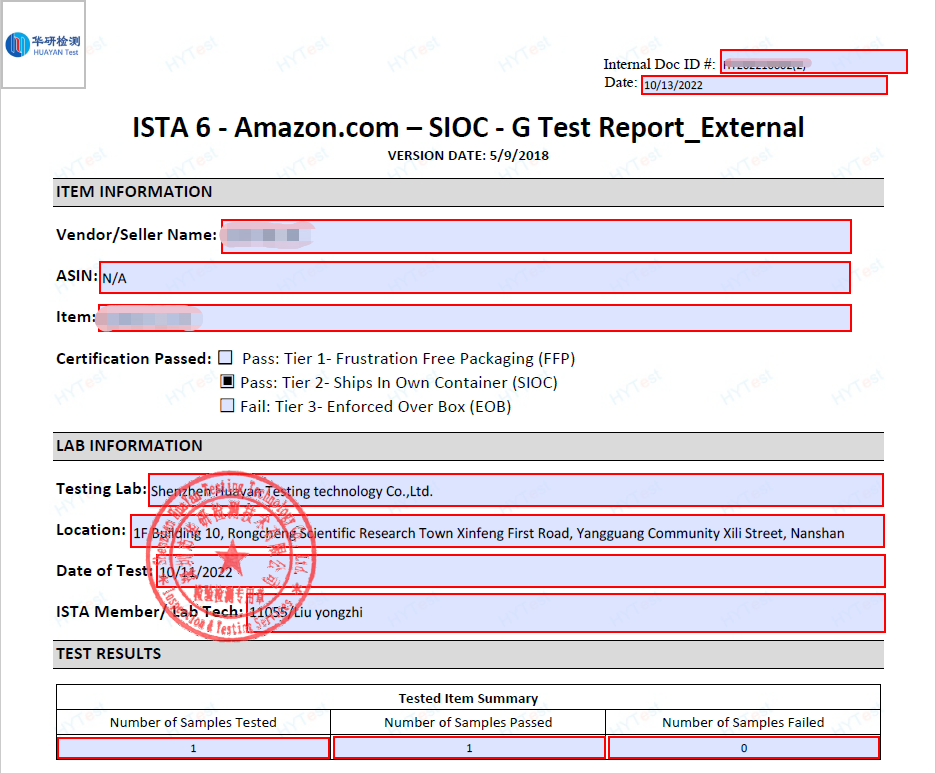Click into the Vendor/Seller Name field

pos(535,236)
